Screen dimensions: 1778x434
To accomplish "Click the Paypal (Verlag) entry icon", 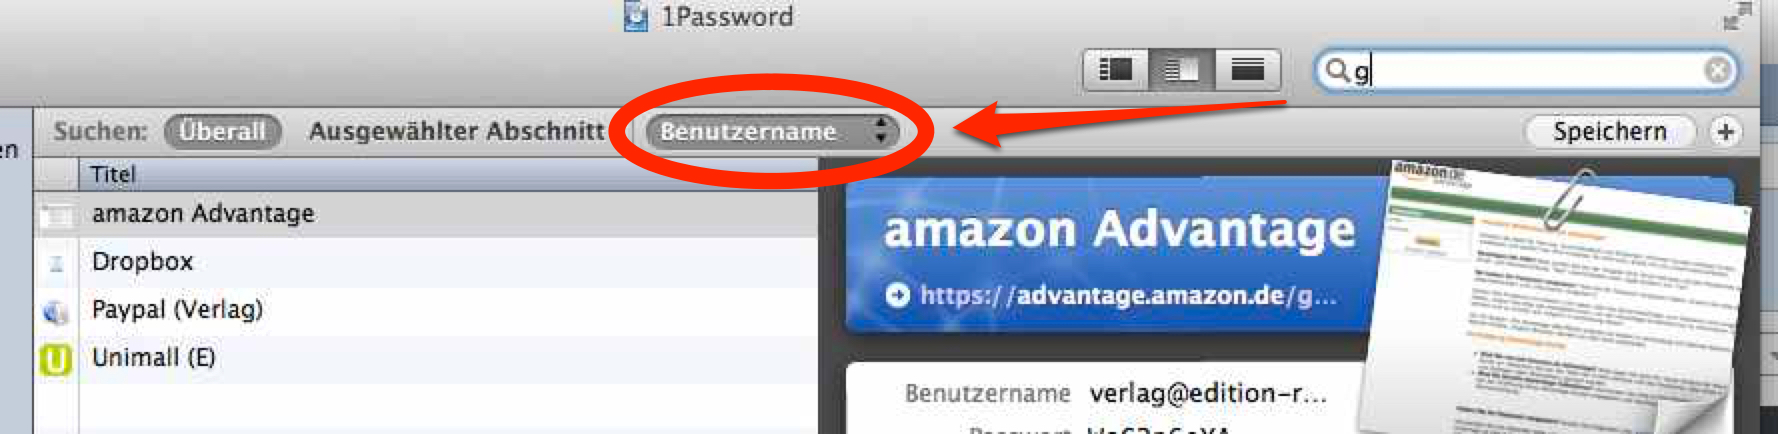I will [x=56, y=312].
